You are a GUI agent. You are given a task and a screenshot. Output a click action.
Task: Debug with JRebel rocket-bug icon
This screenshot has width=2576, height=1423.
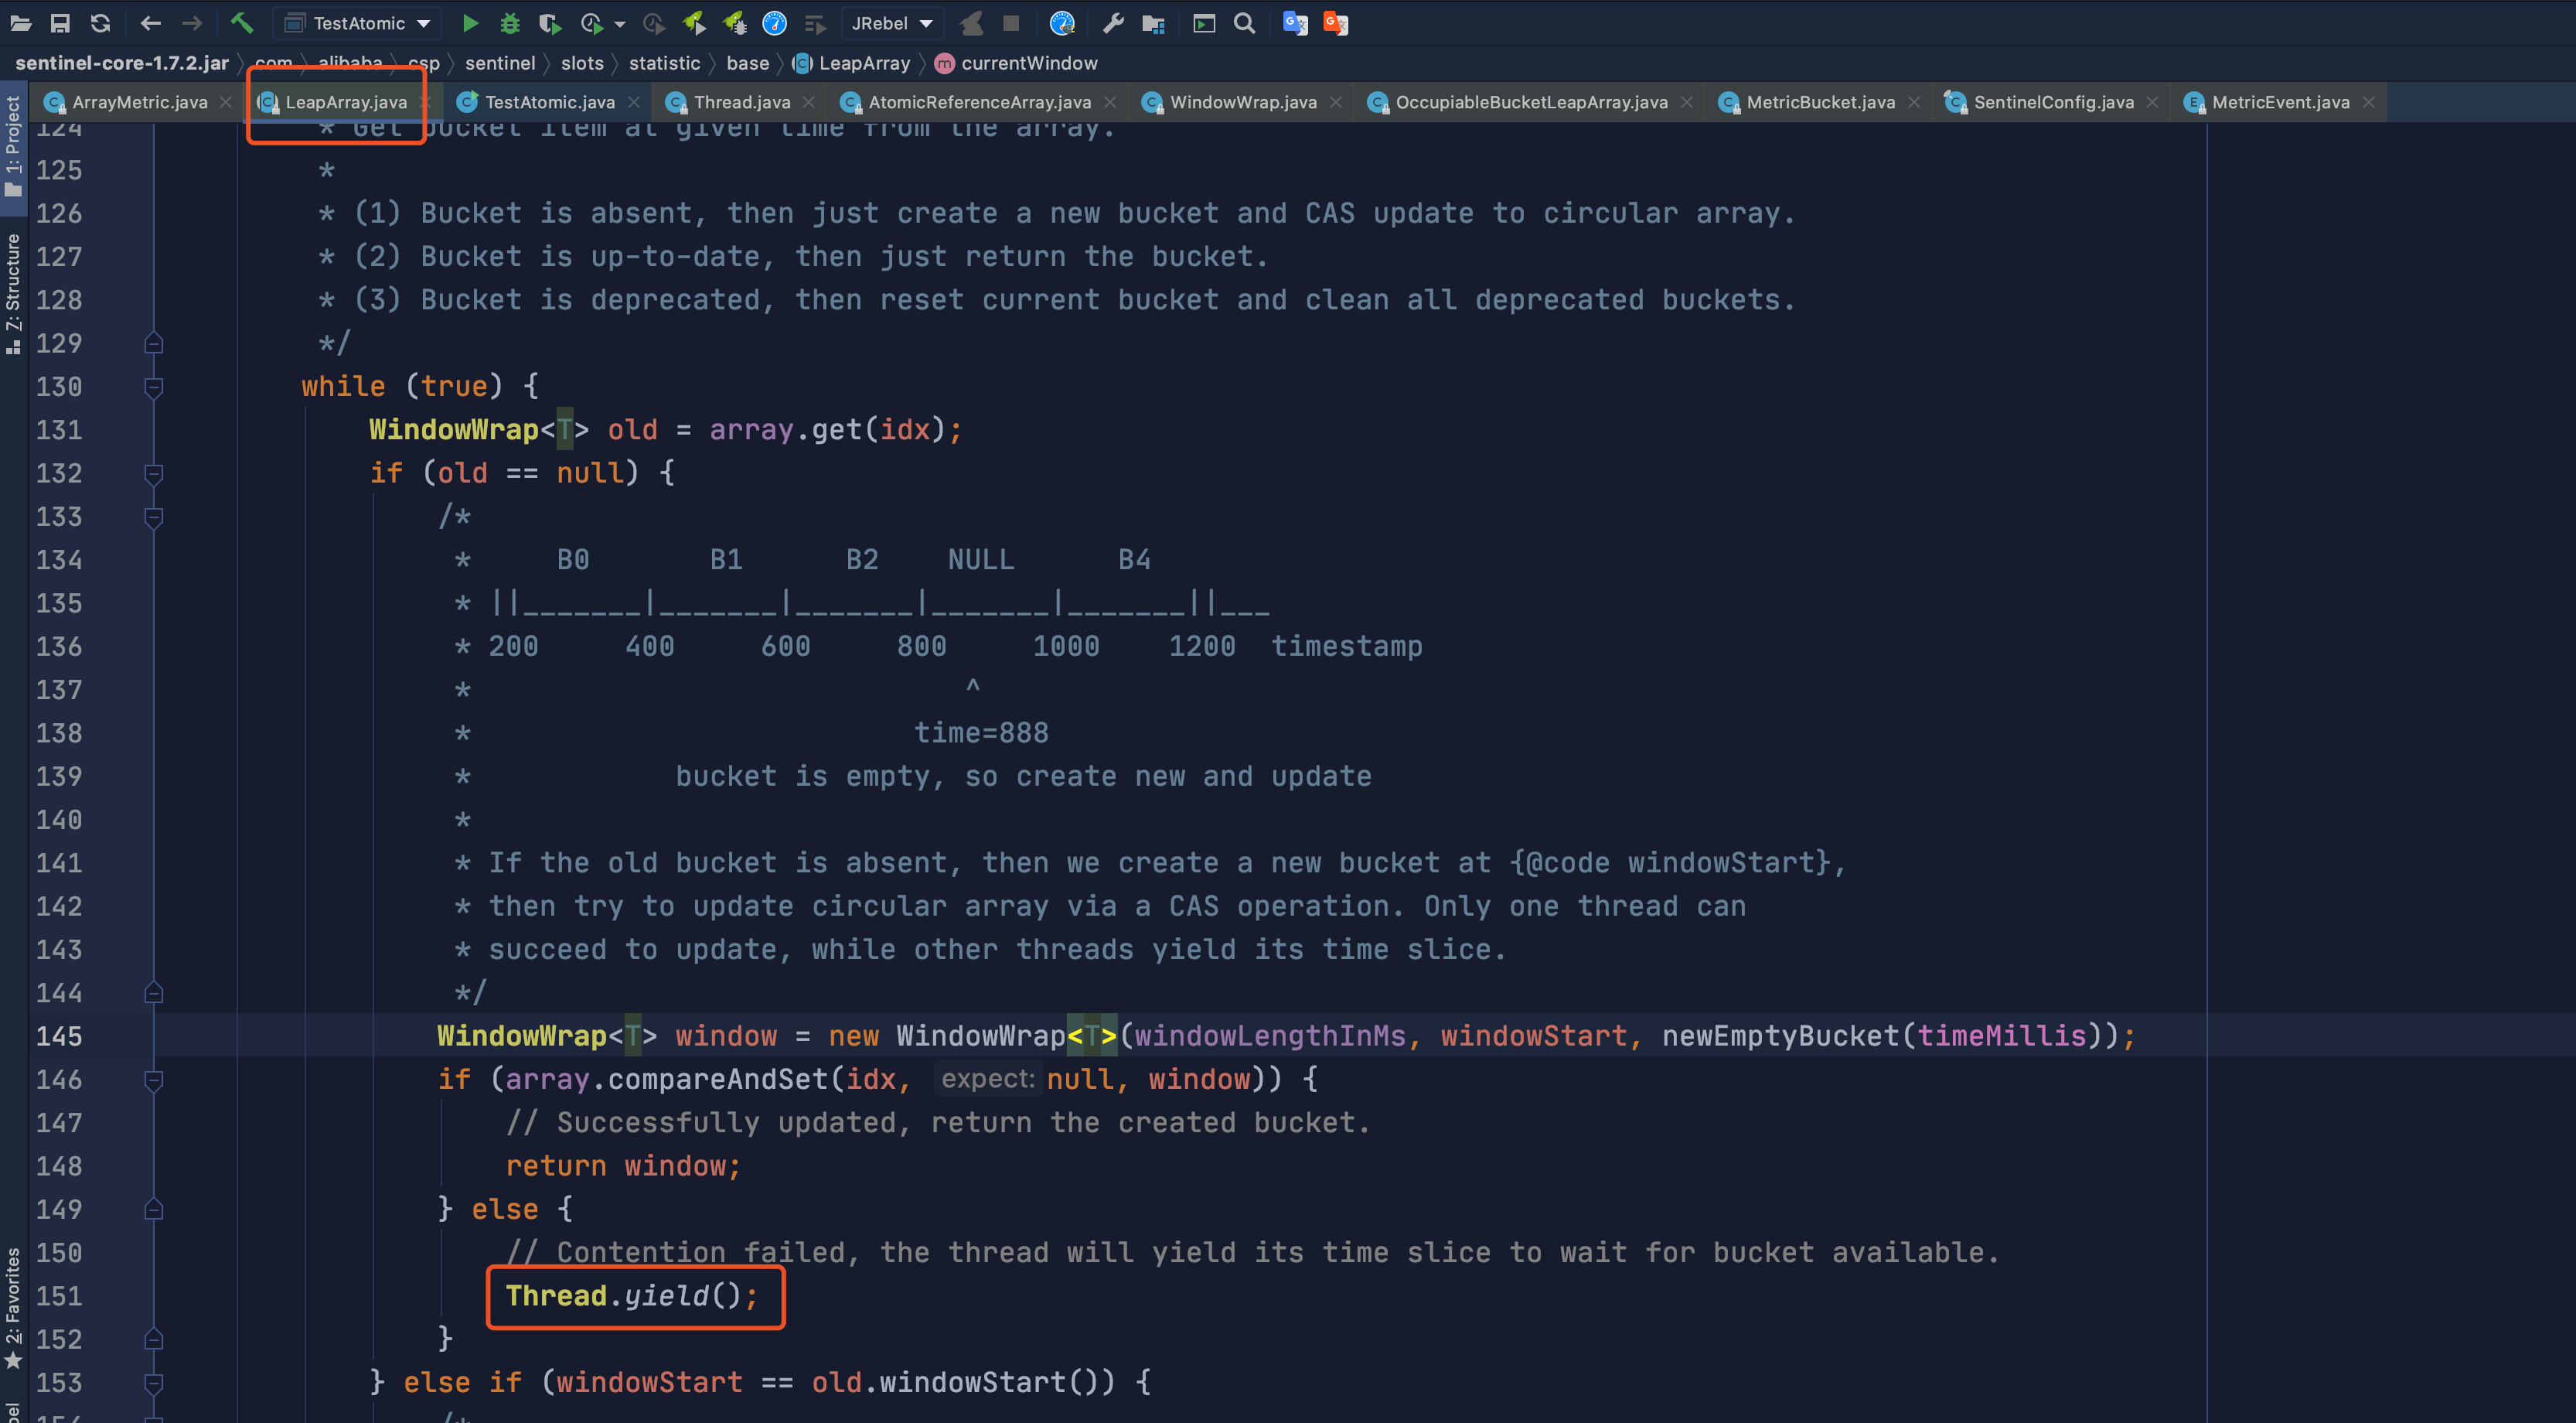735,23
